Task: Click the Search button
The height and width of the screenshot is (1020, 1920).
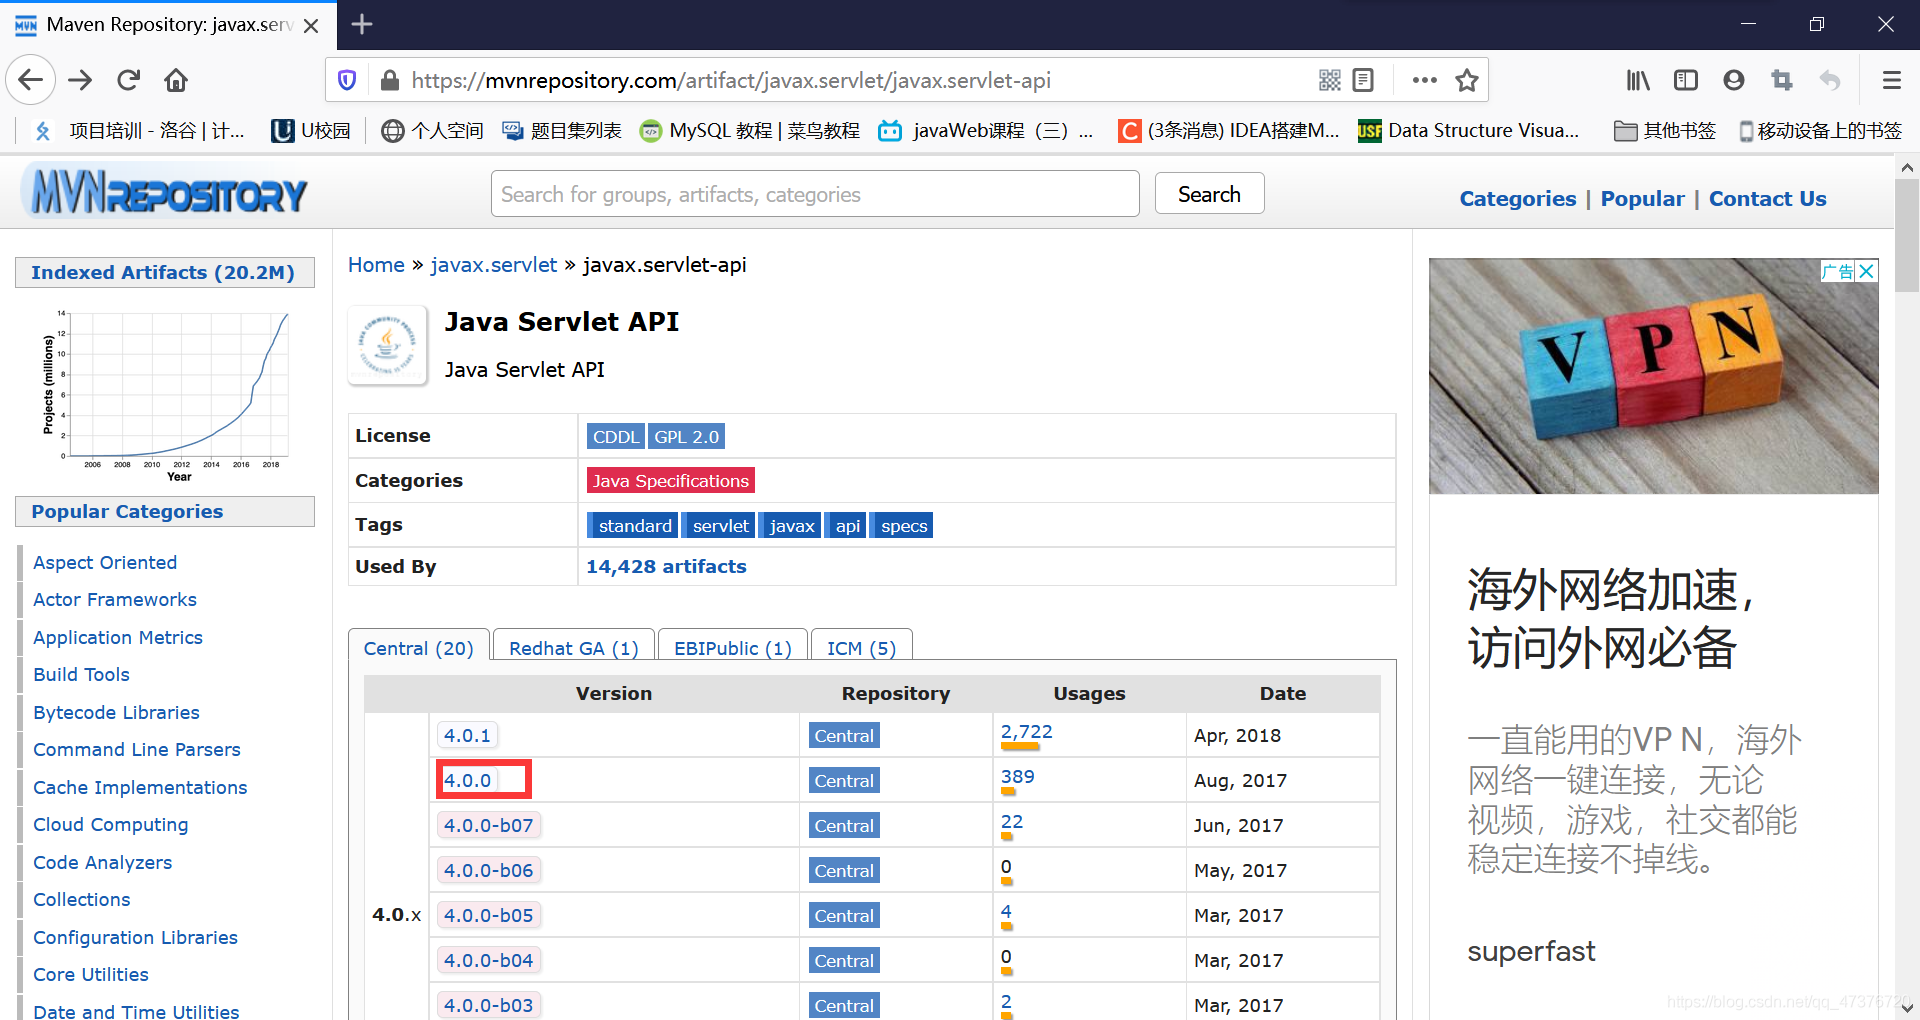Action: 1209,194
